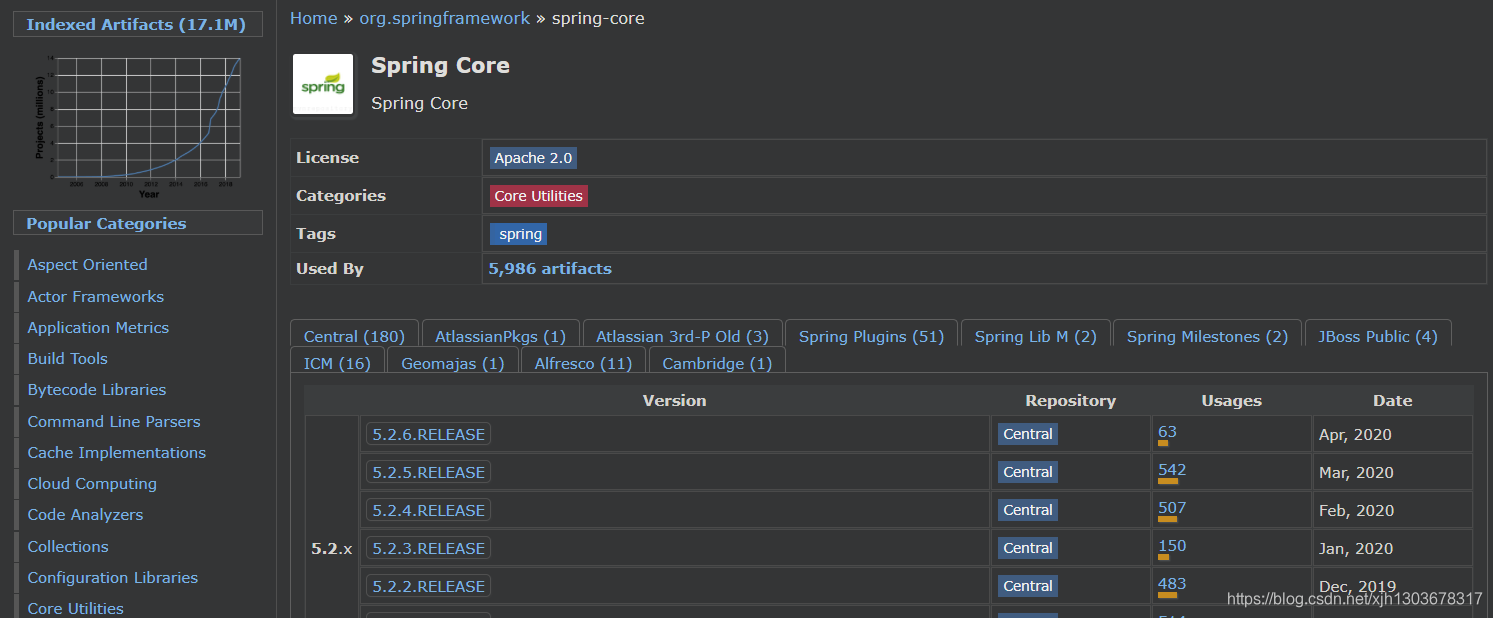This screenshot has width=1493, height=618.
Task: Open the Cache Implementations category
Action: 116,453
